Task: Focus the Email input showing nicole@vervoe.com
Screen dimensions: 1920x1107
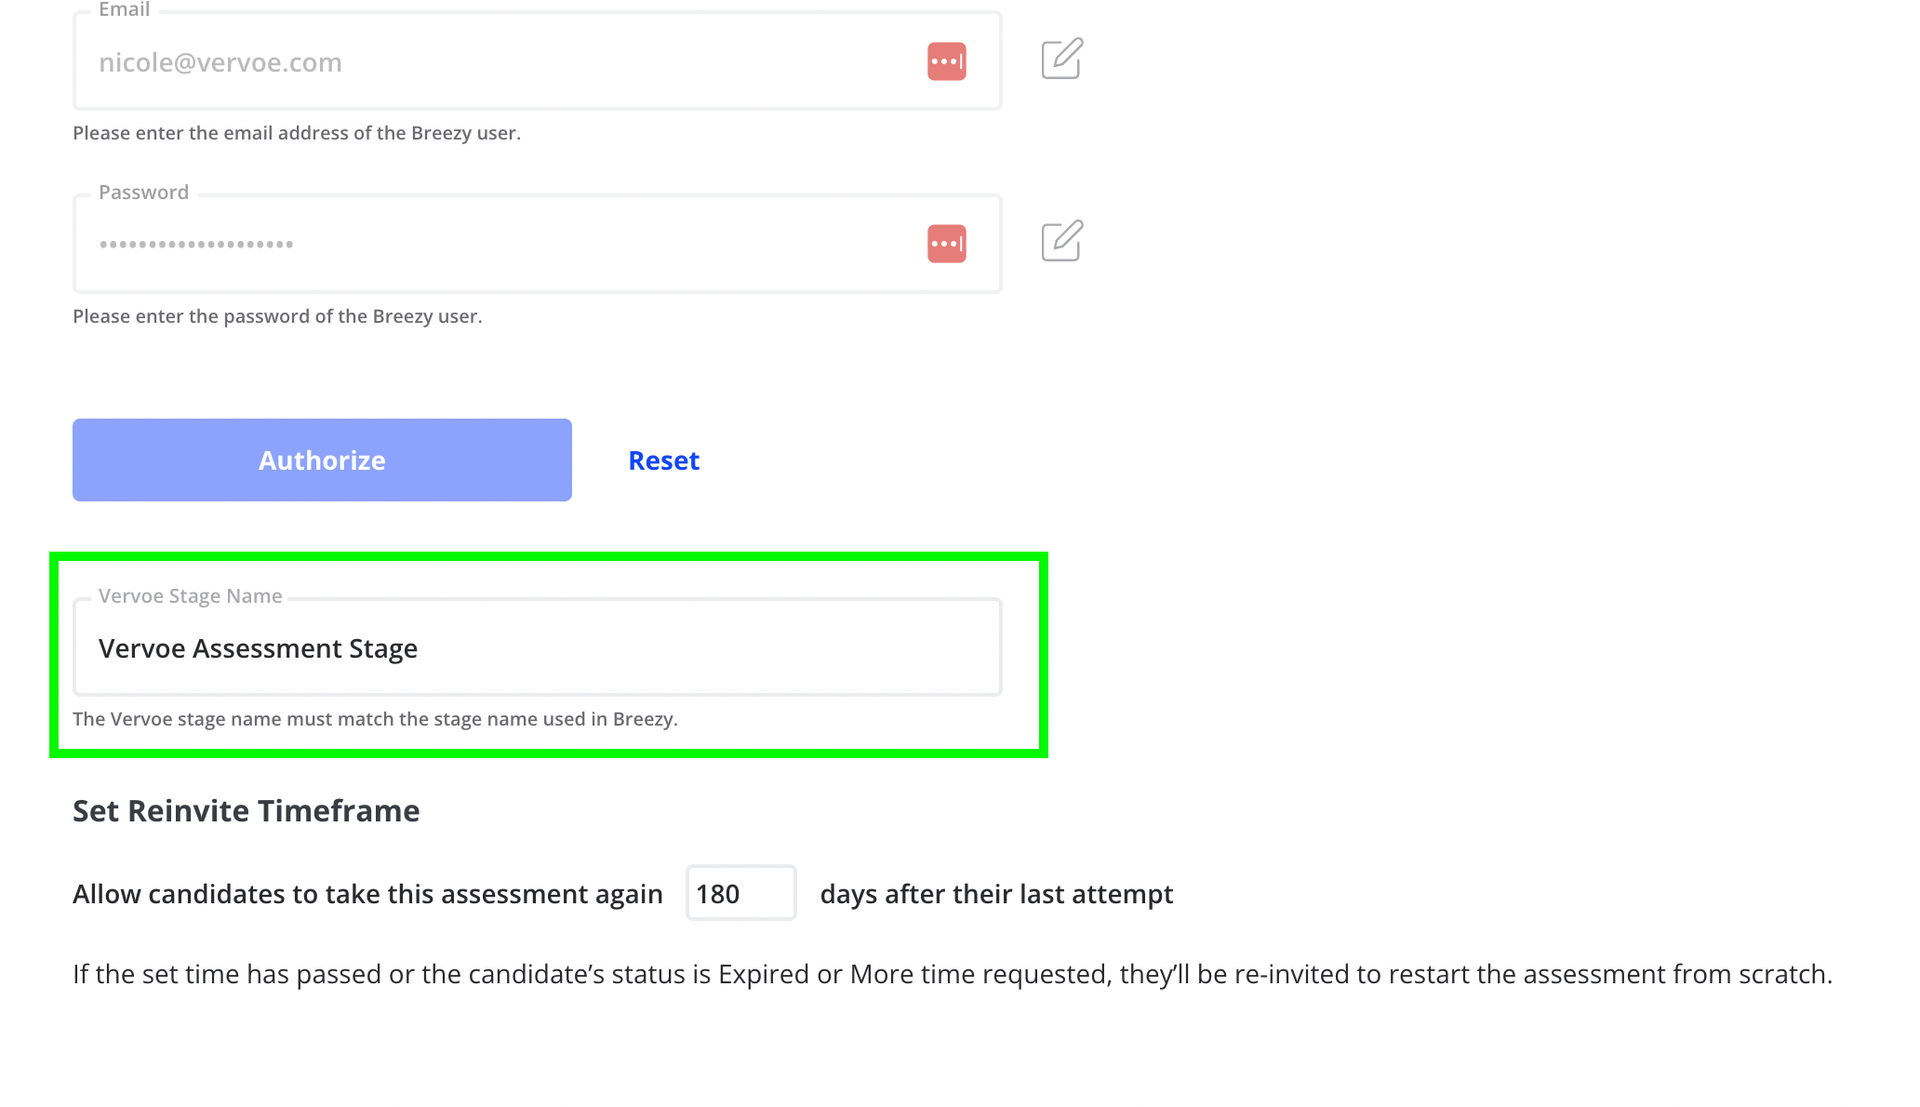Action: 537,61
